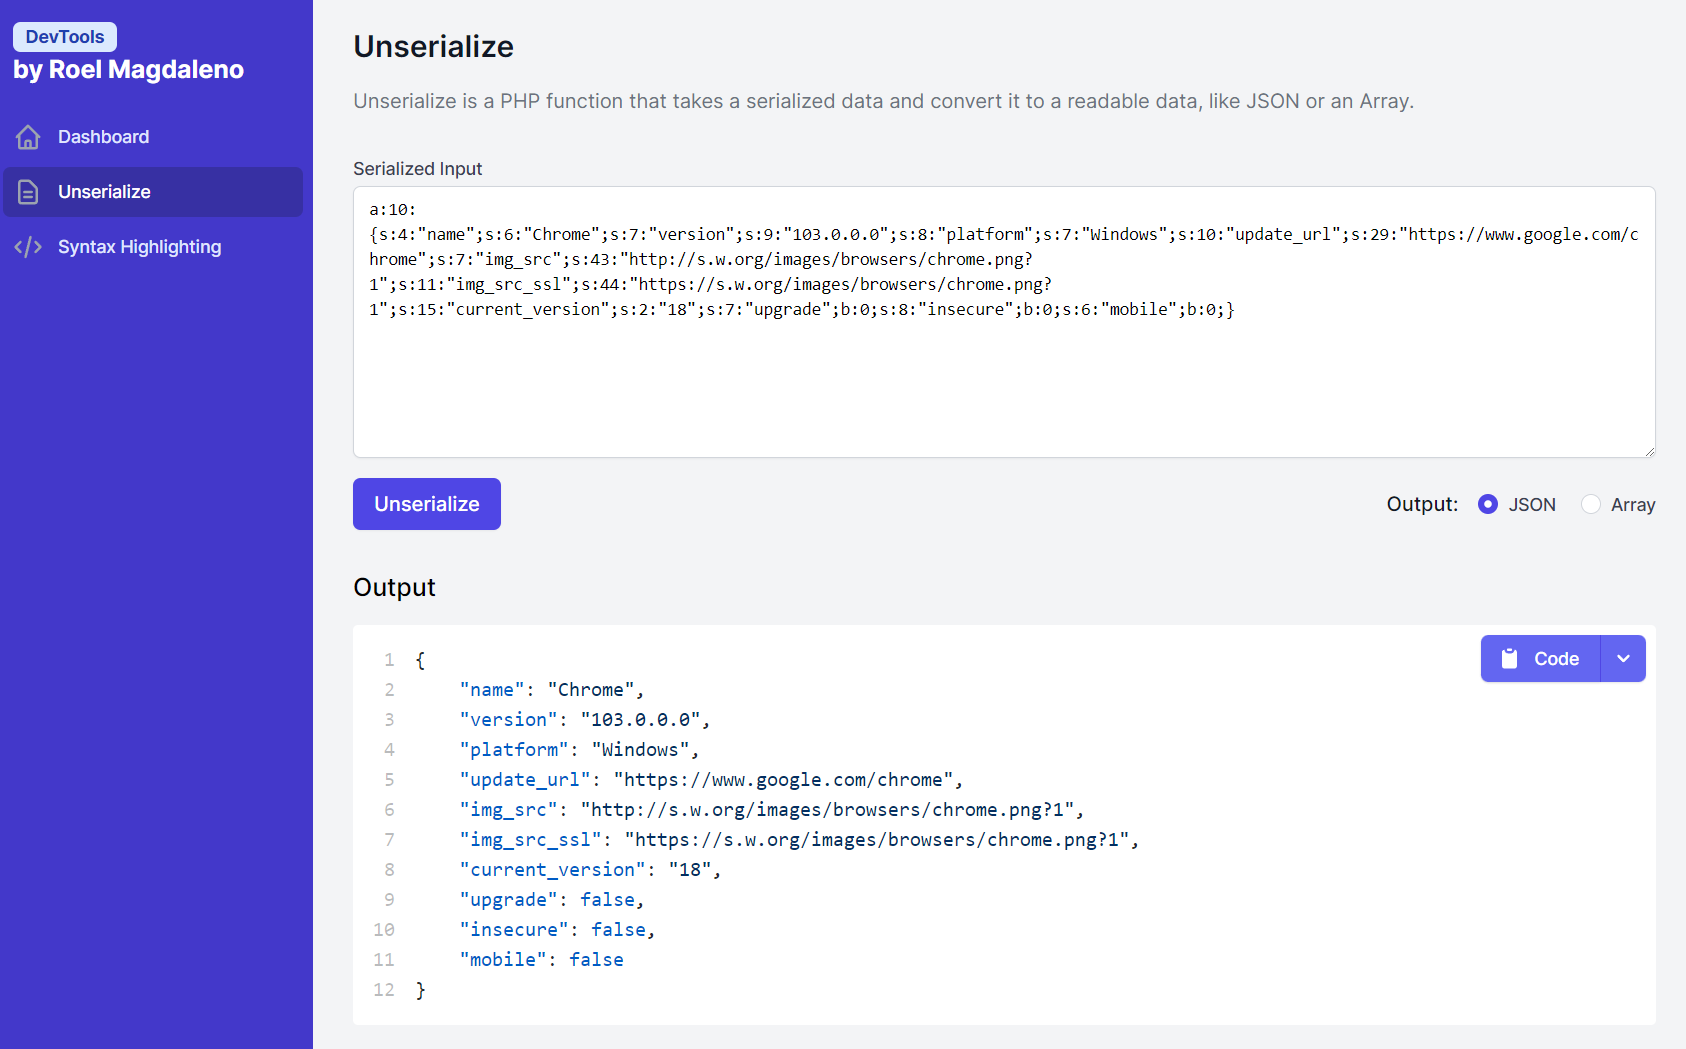This screenshot has width=1686, height=1049.
Task: Click the "img_src" output line
Action: 772,810
